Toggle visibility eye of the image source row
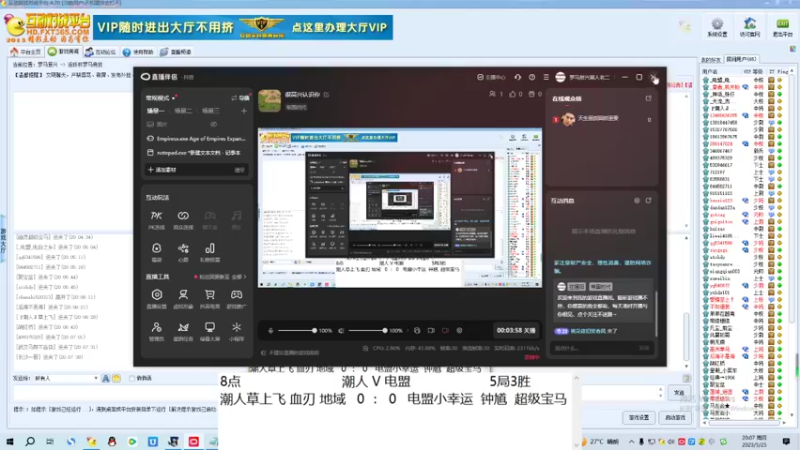Image resolution: width=800 pixels, height=450 pixels. (x=213, y=124)
